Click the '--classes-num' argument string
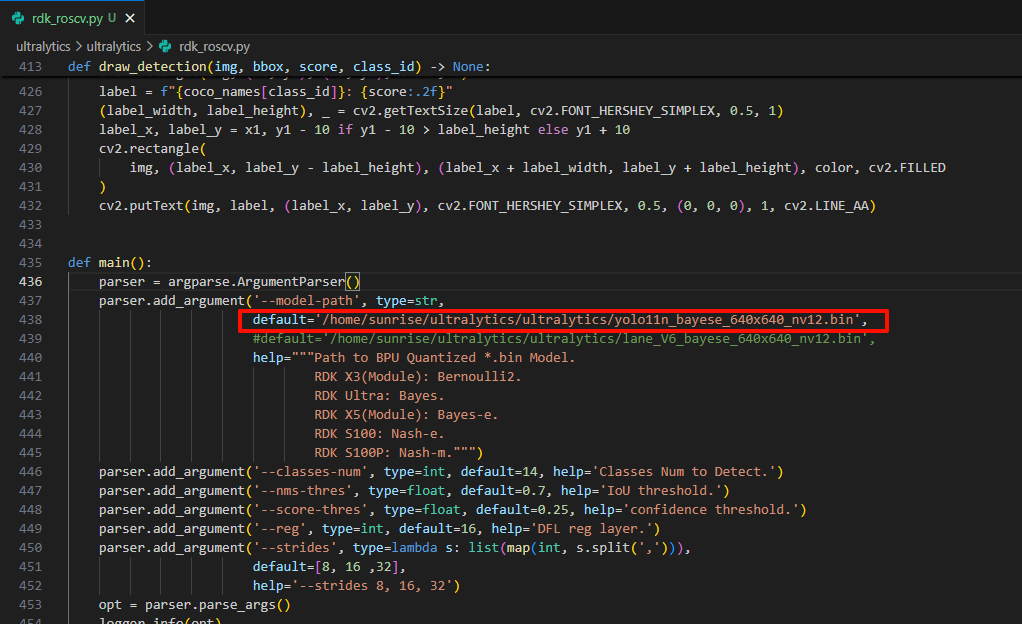The image size is (1022, 624). (310, 471)
